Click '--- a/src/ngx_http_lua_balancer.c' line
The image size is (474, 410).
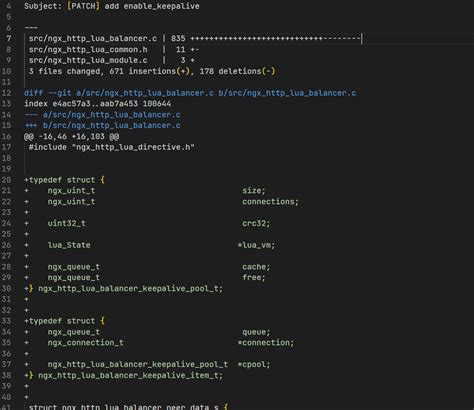pyautogui.click(x=102, y=115)
